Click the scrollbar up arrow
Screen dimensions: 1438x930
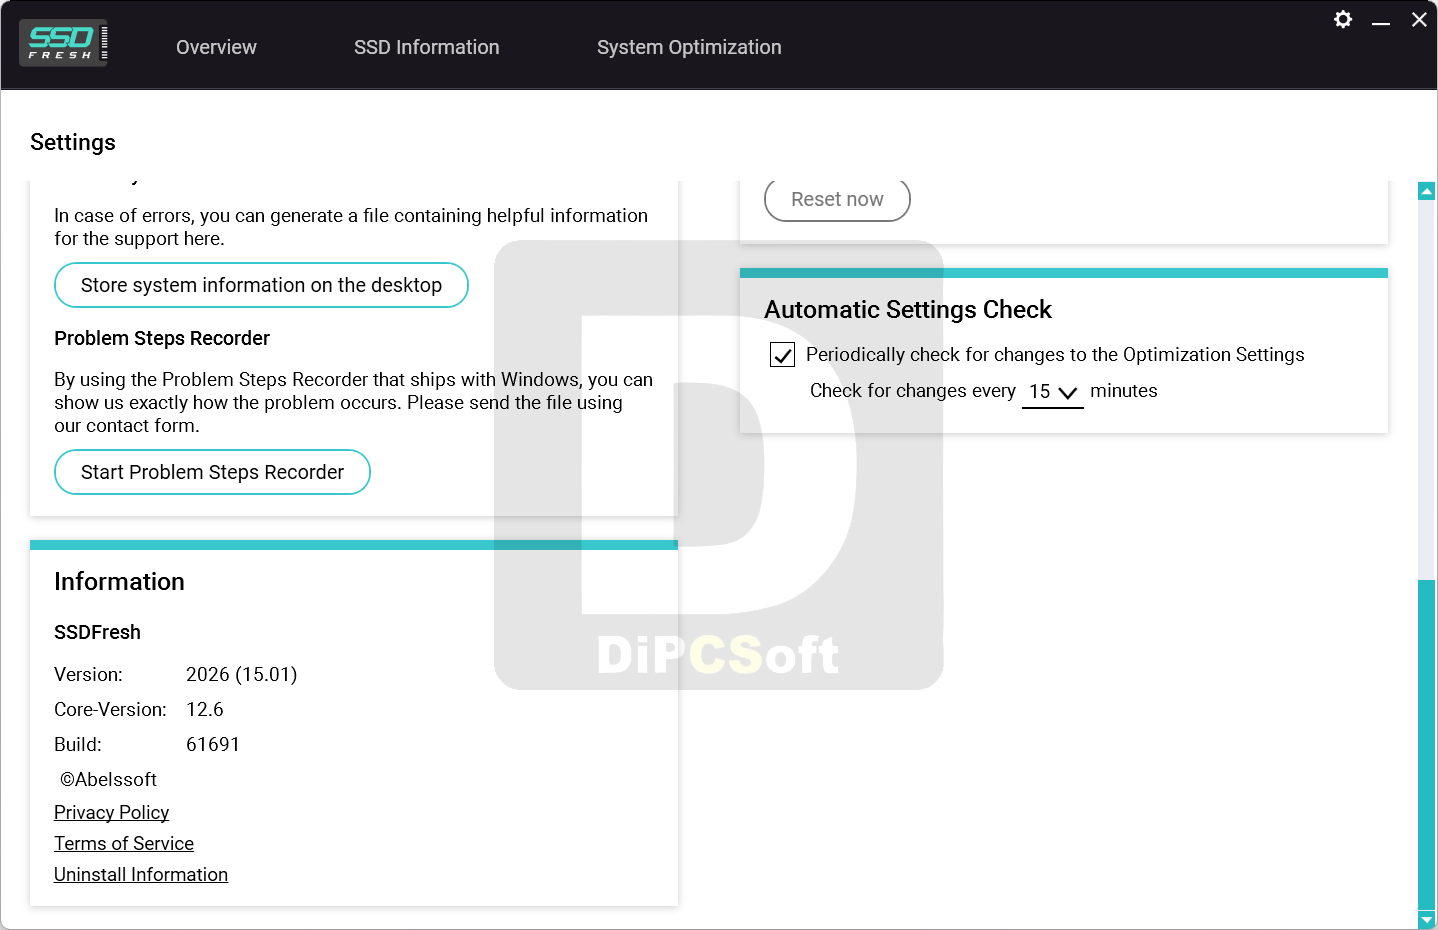click(1427, 191)
